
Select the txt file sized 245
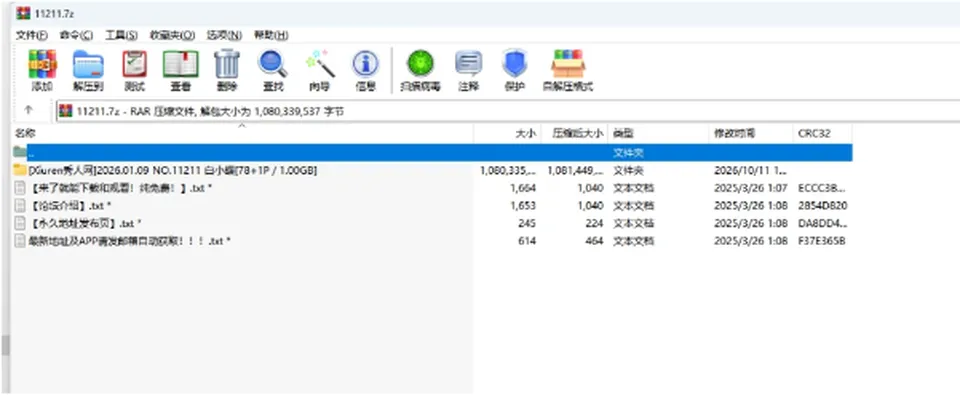pyautogui.click(x=85, y=224)
